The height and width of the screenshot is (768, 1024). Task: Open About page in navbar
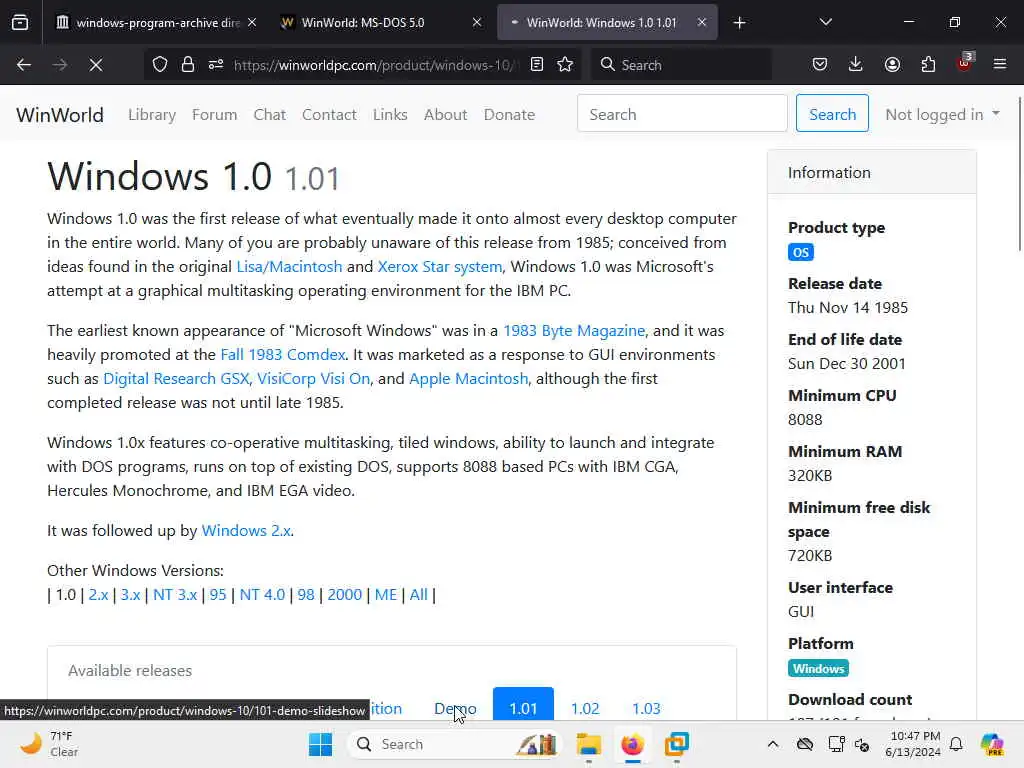click(445, 114)
